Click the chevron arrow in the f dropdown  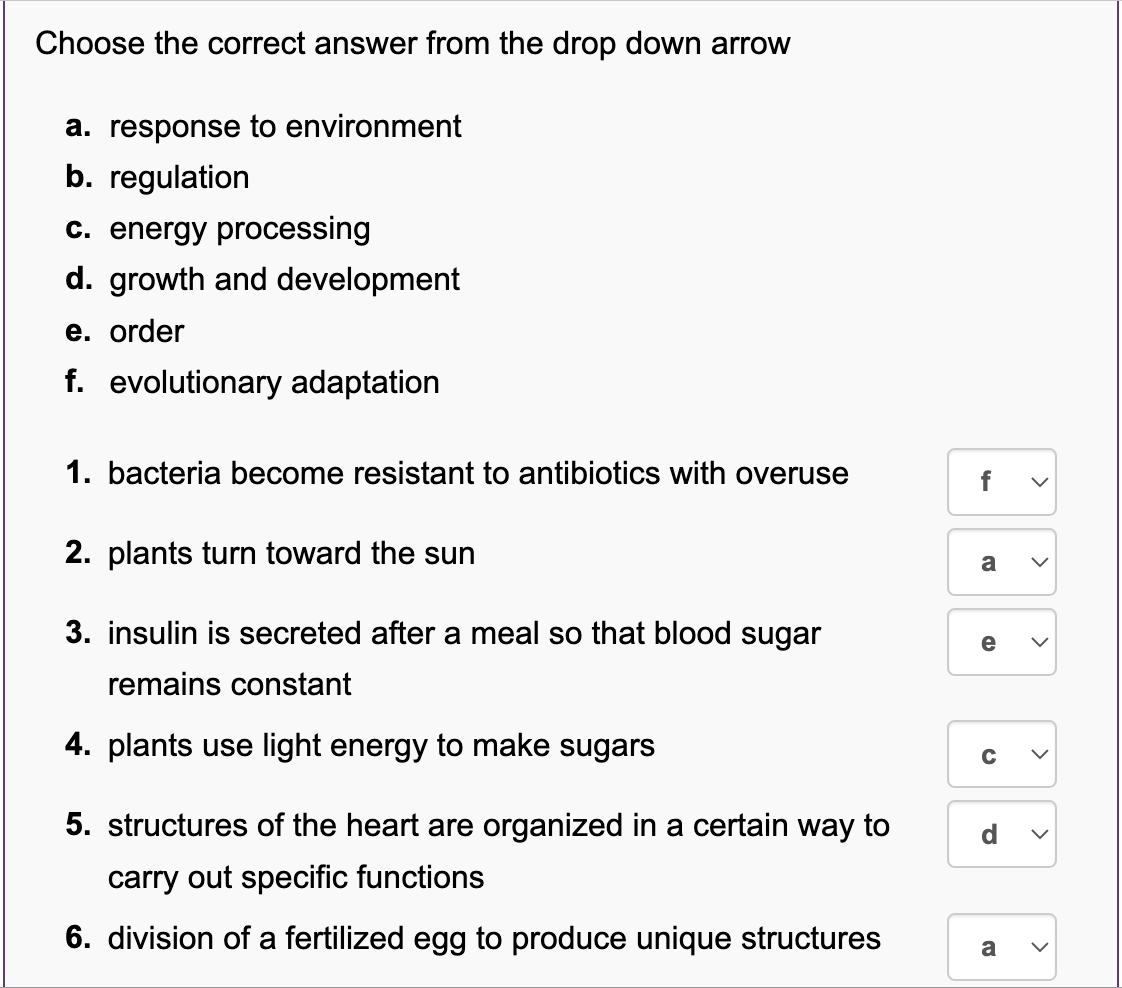point(1040,482)
